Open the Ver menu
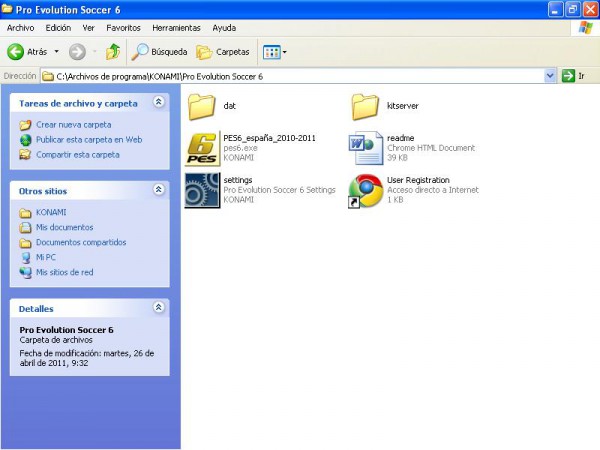The width and height of the screenshot is (600, 450). click(x=88, y=28)
